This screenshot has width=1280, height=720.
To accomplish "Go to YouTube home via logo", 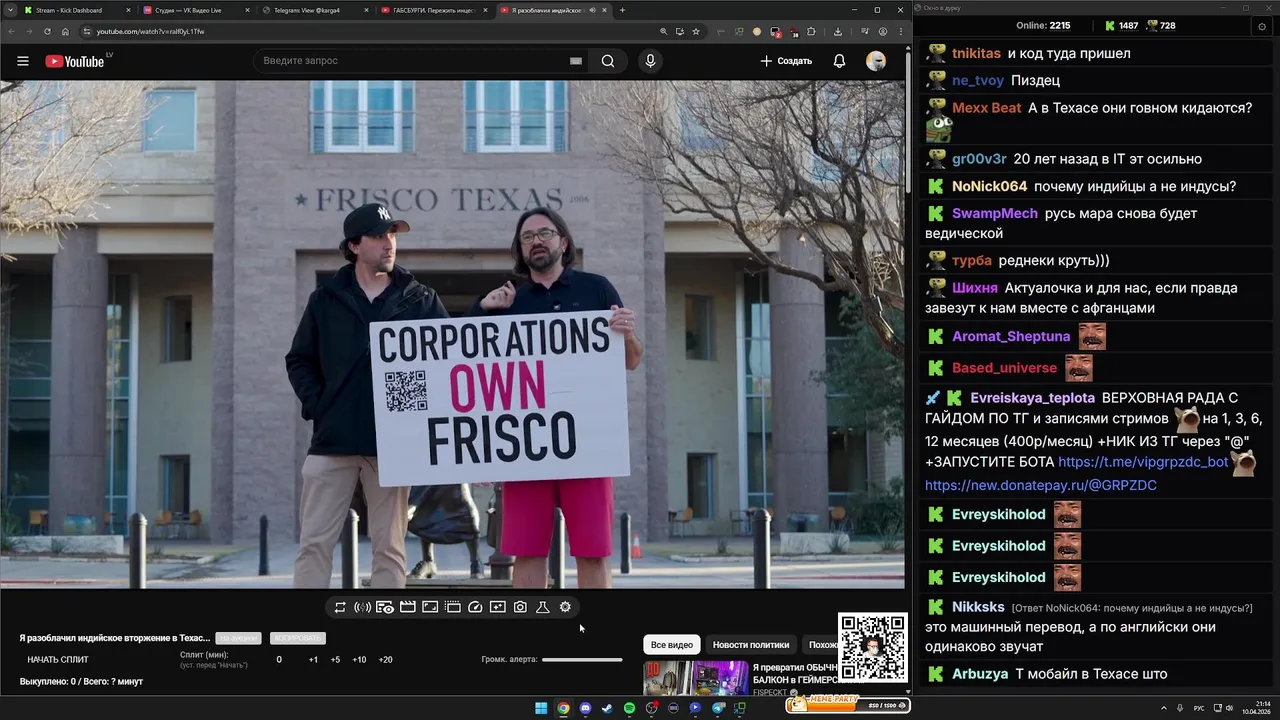I will (x=75, y=61).
